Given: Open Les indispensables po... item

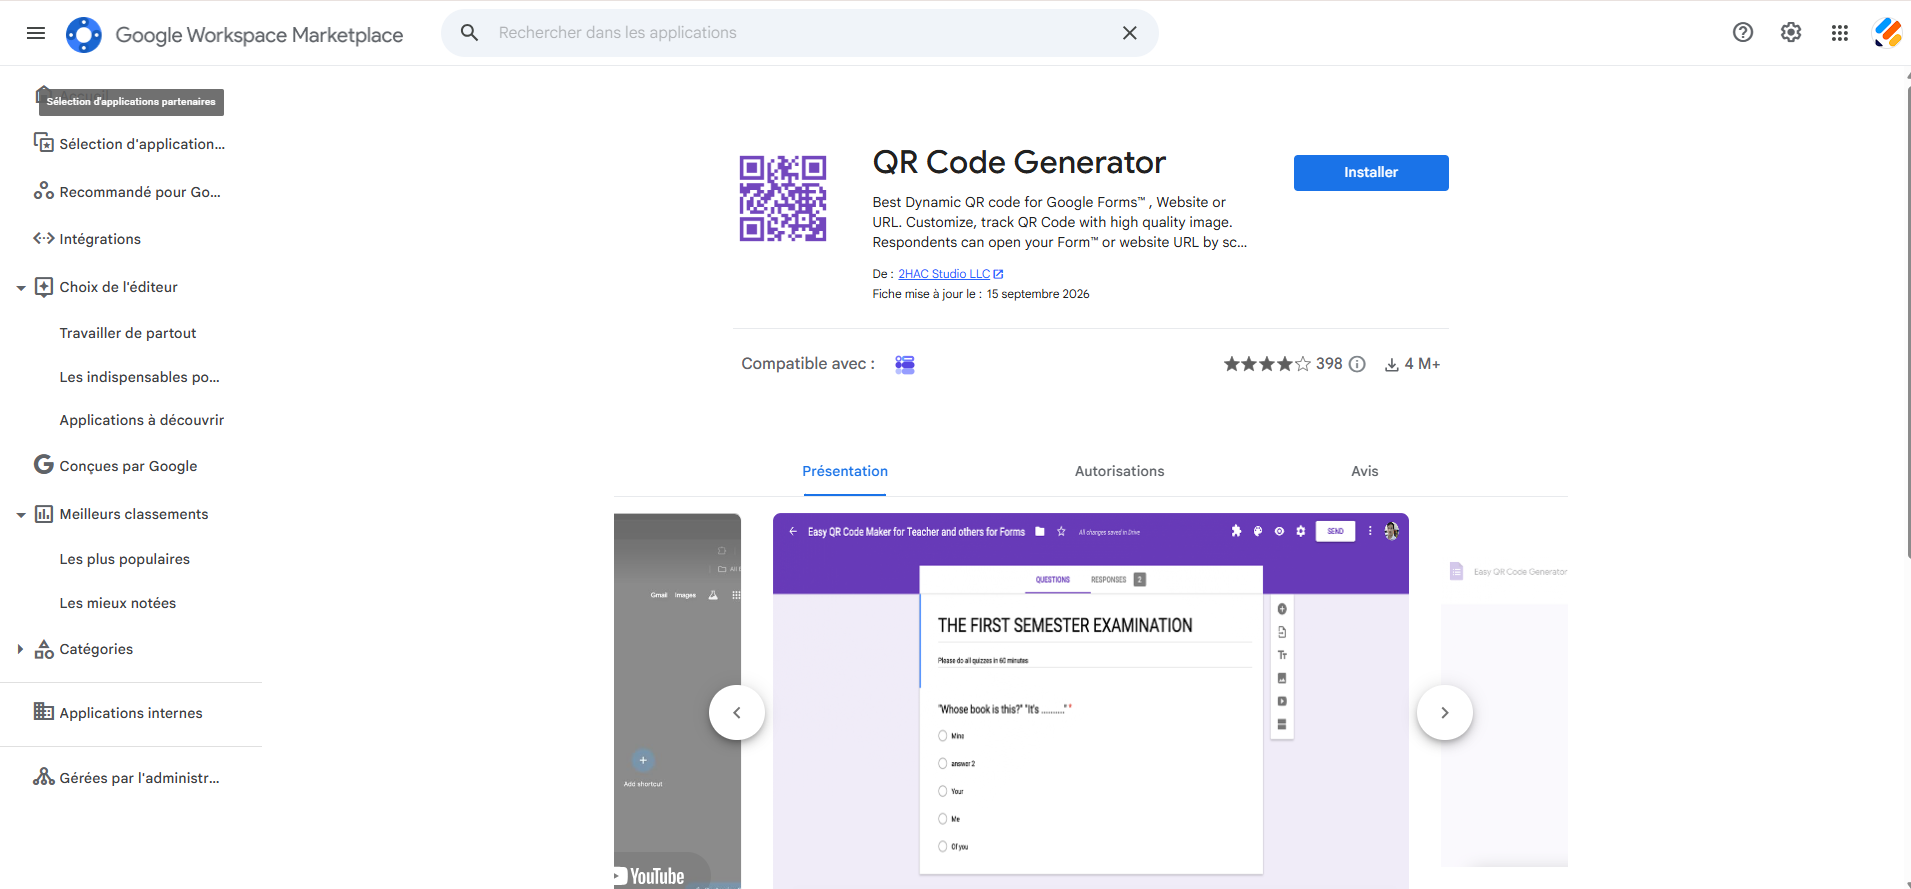Looking at the screenshot, I should 139,377.
